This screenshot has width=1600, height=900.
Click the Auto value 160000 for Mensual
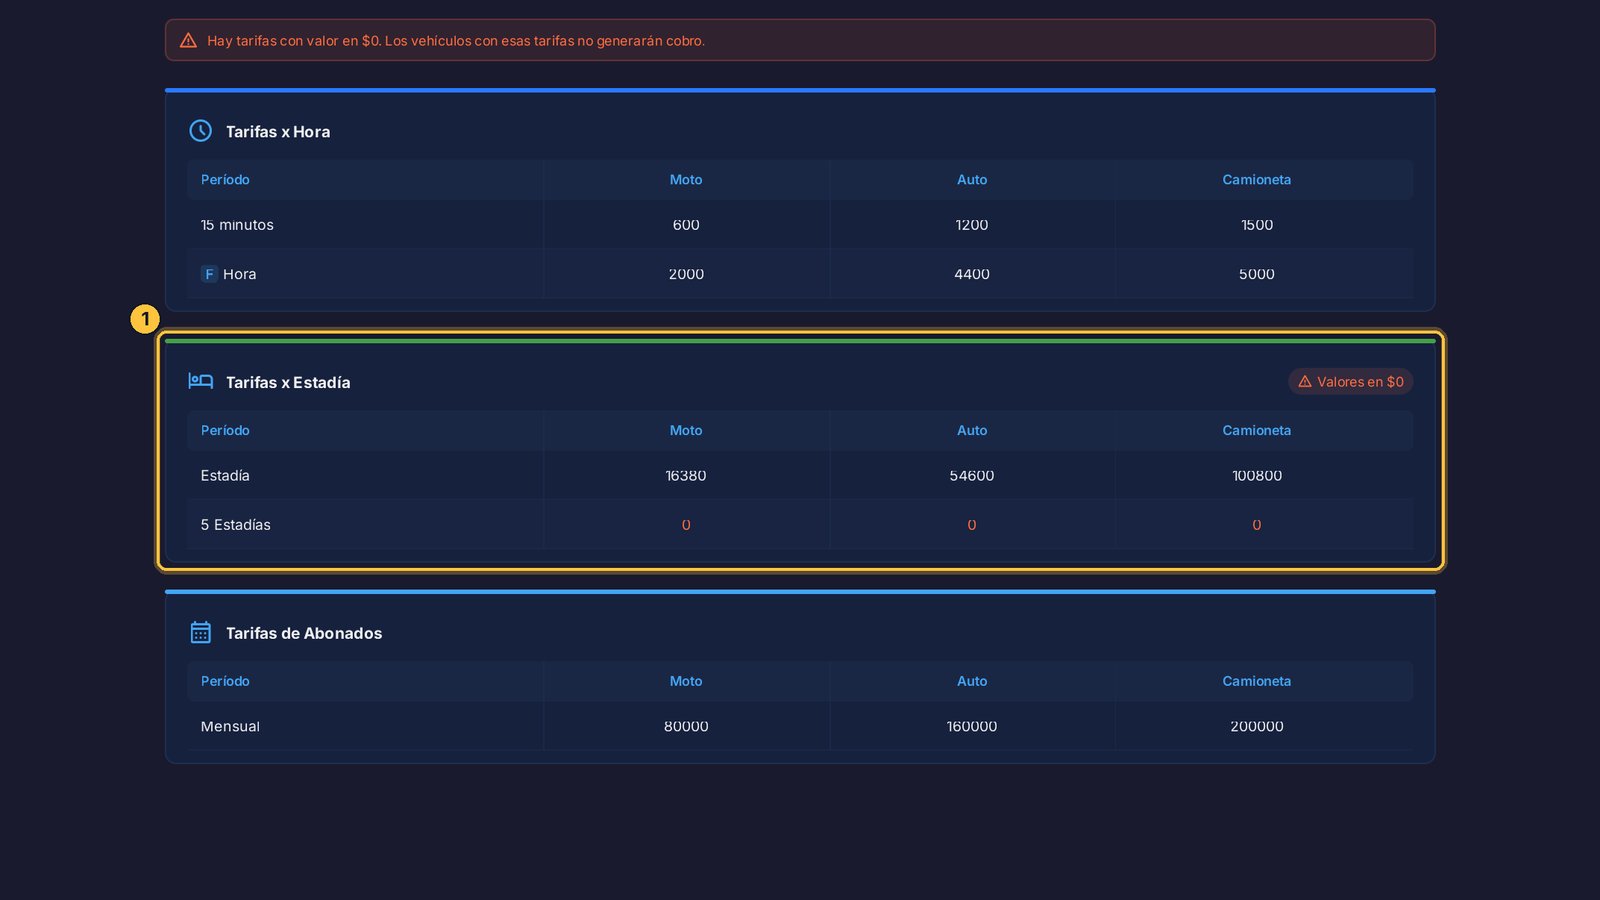[x=972, y=727]
